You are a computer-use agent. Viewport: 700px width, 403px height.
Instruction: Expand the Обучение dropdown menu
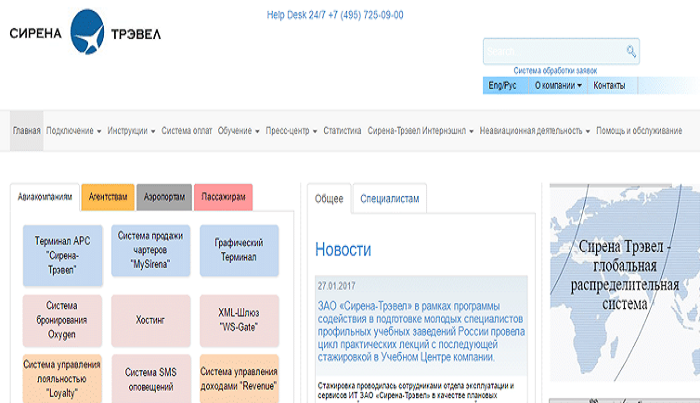point(238,131)
